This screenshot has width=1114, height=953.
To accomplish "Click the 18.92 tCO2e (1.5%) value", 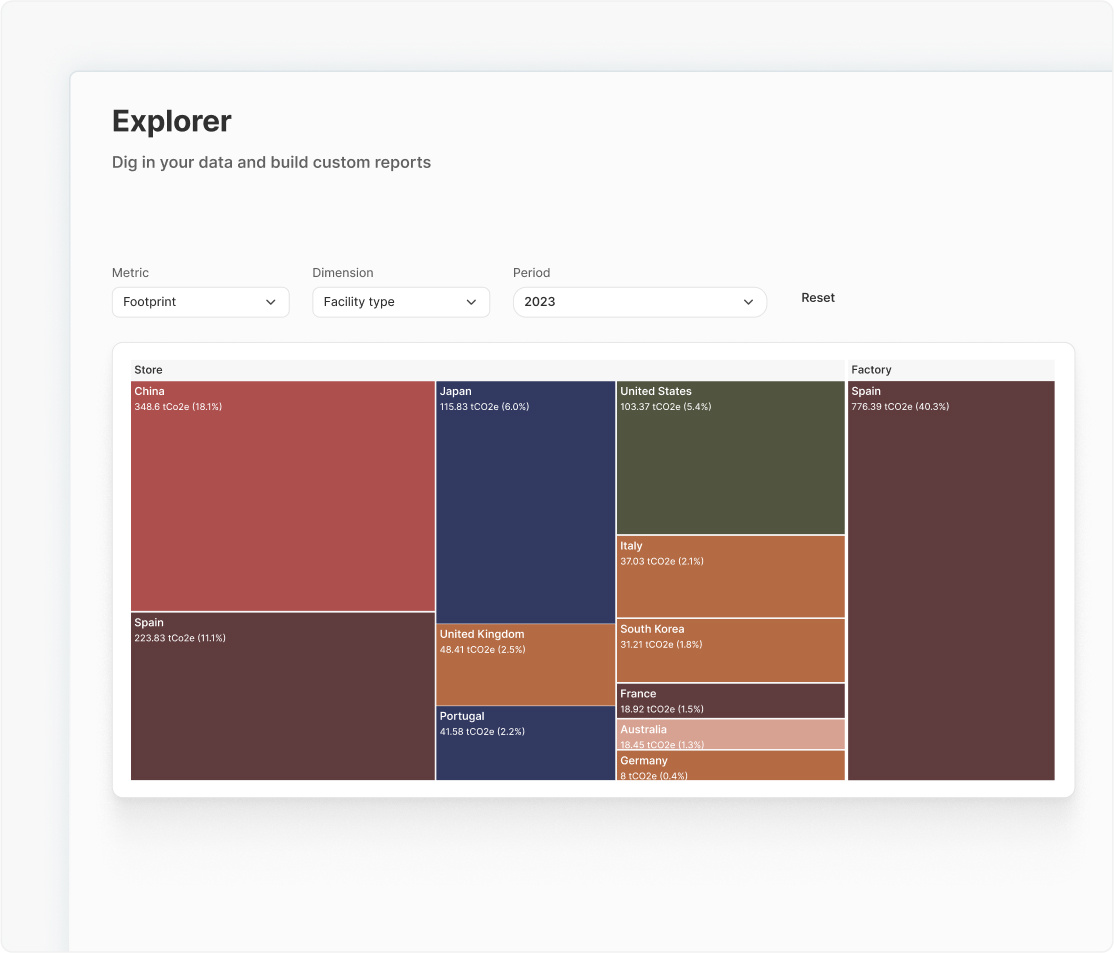I will point(662,709).
